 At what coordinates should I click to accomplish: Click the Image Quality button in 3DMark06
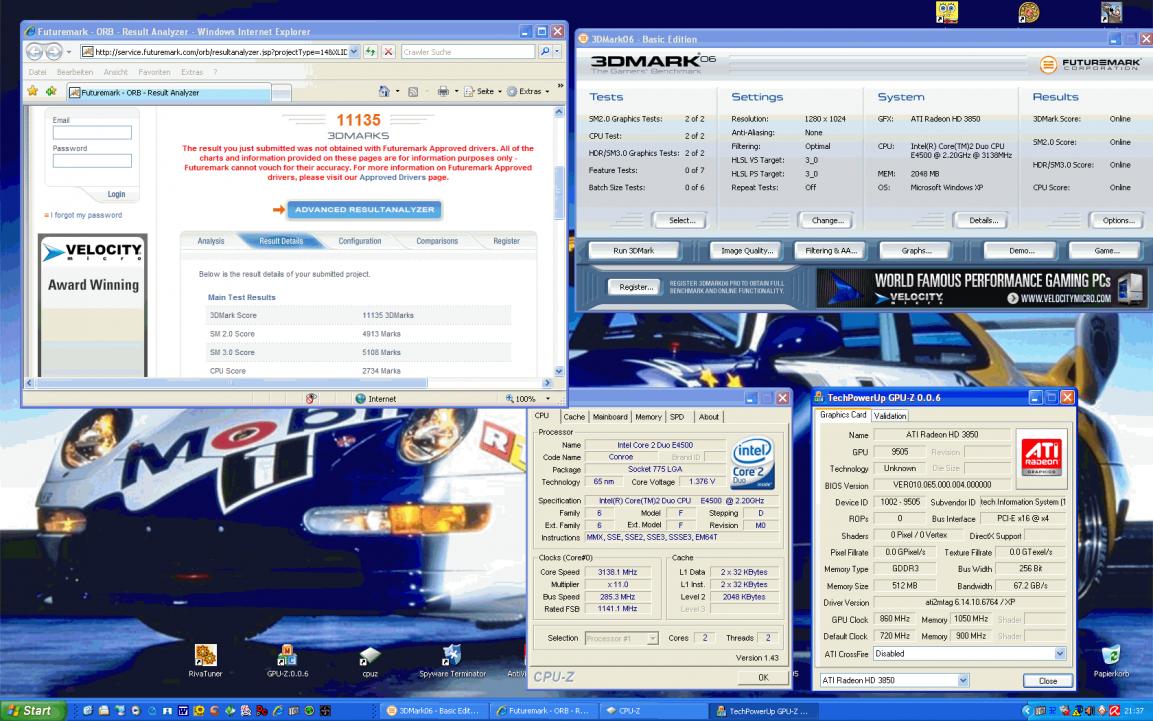pyautogui.click(x=747, y=251)
